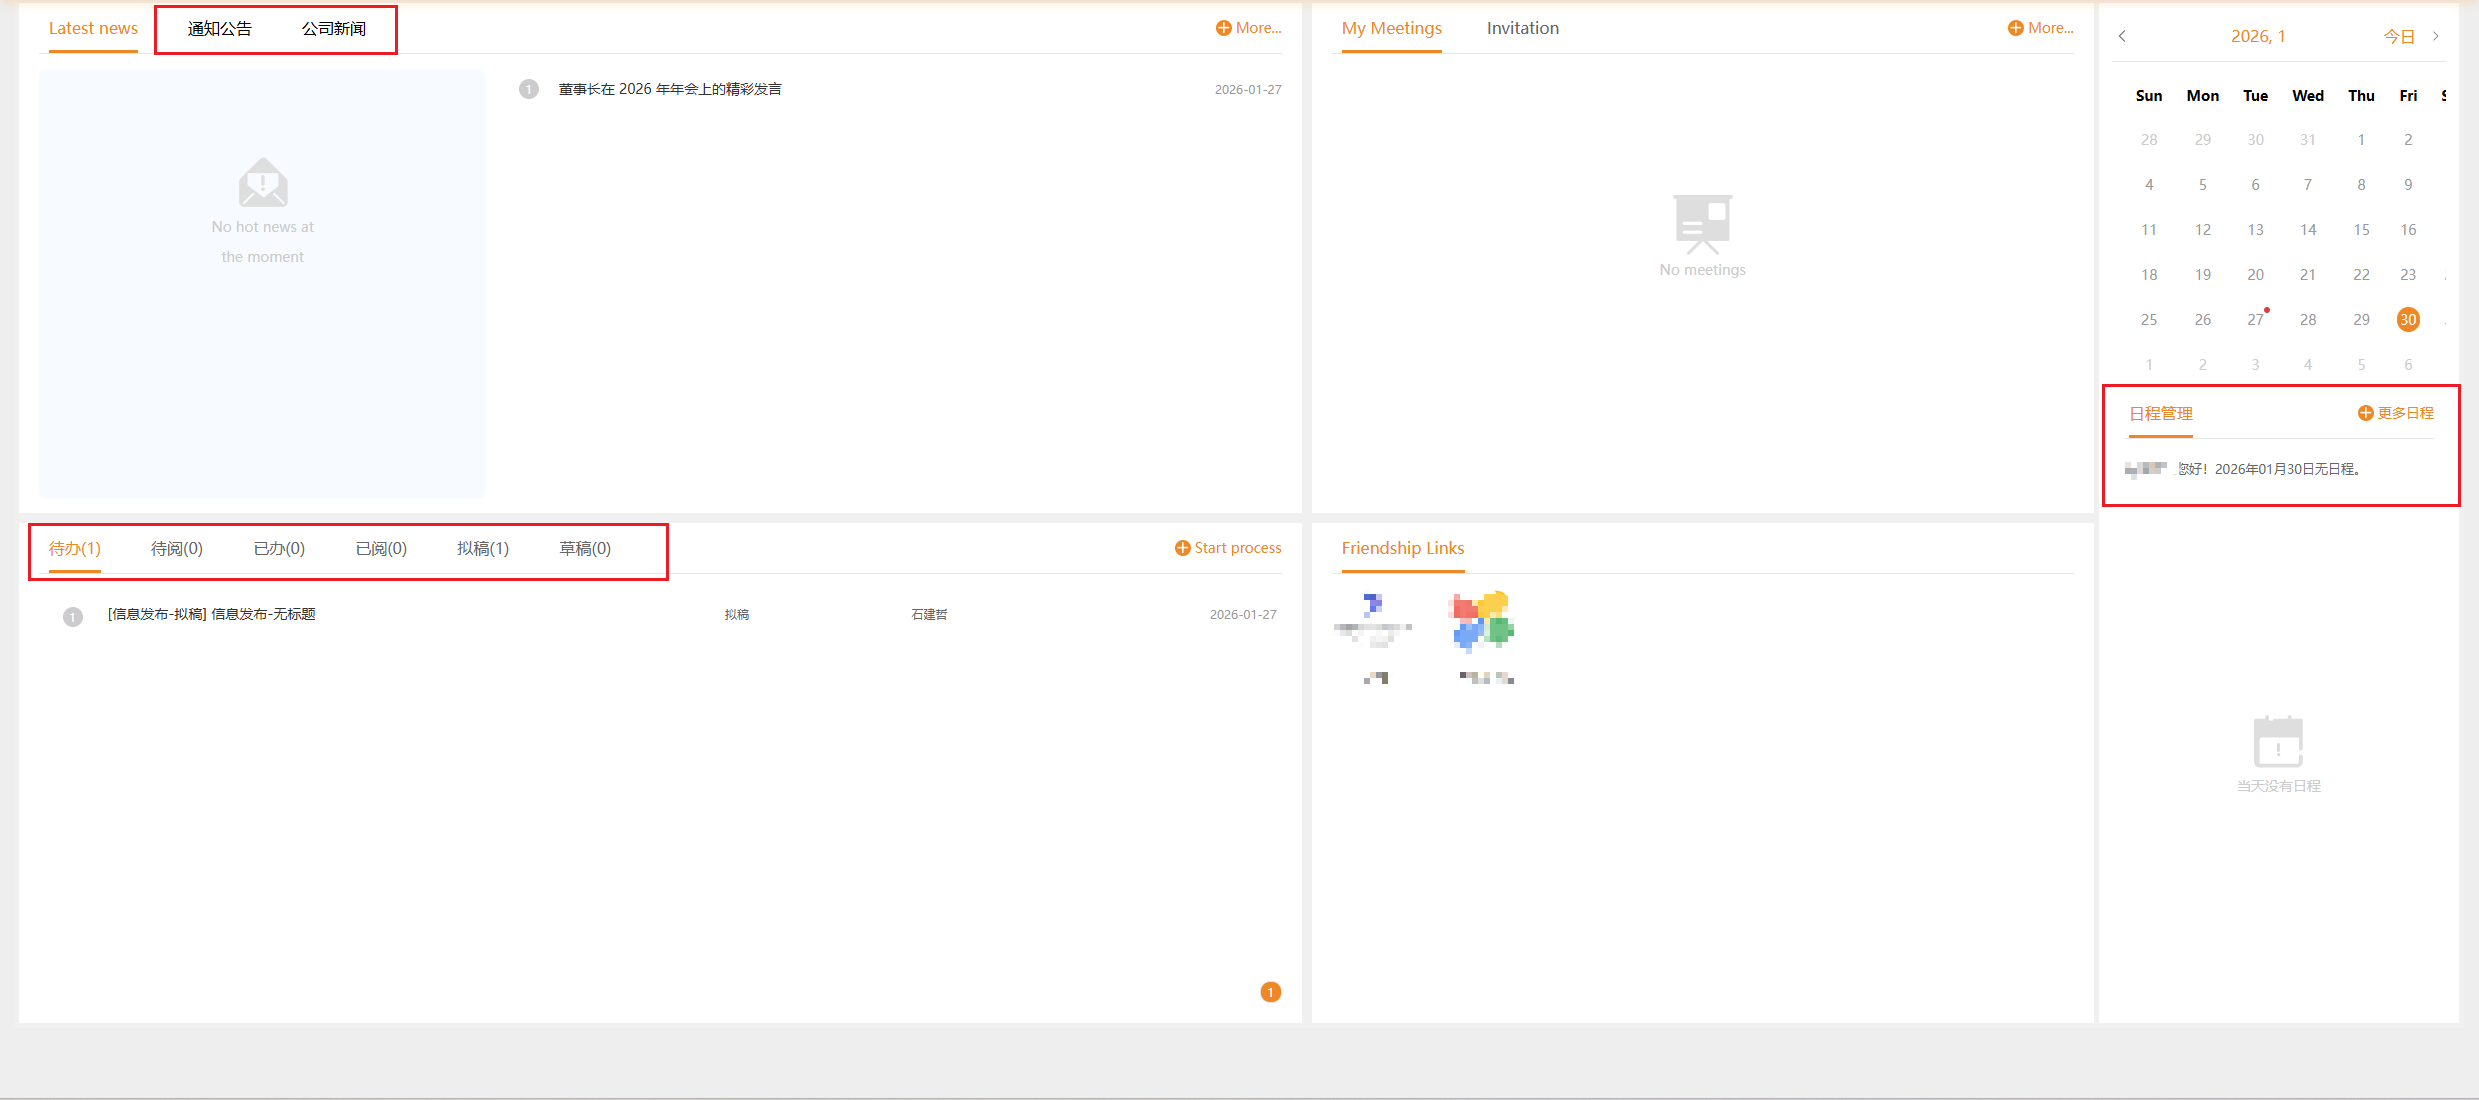The height and width of the screenshot is (1100, 2479).
Task: Select the 待阅(0) tab
Action: click(177, 548)
